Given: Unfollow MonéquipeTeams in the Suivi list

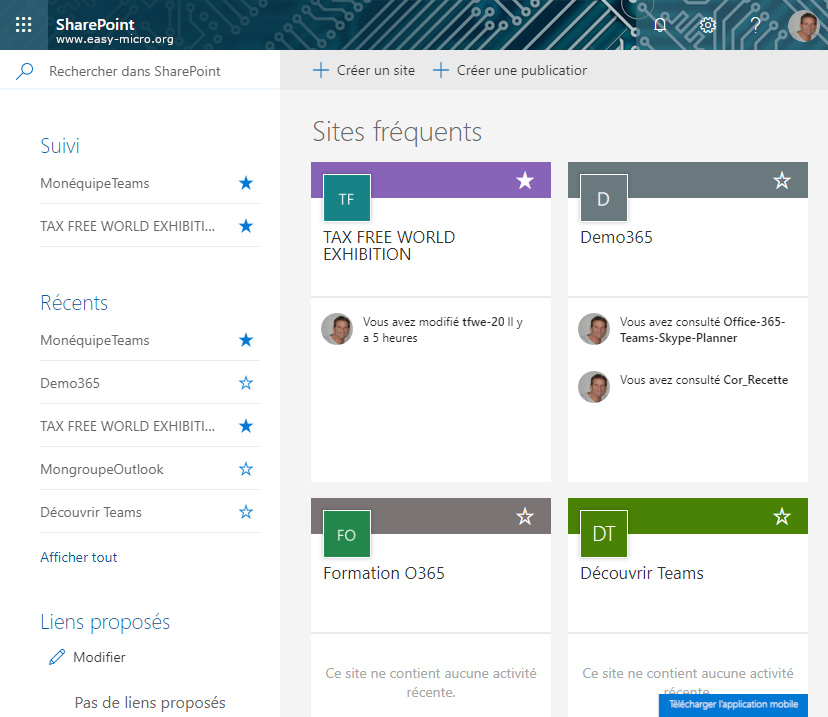Looking at the screenshot, I should coord(246,183).
